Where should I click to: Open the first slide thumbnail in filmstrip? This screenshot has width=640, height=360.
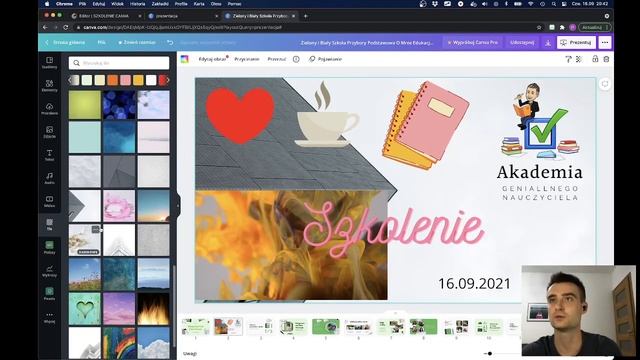pyautogui.click(x=196, y=327)
